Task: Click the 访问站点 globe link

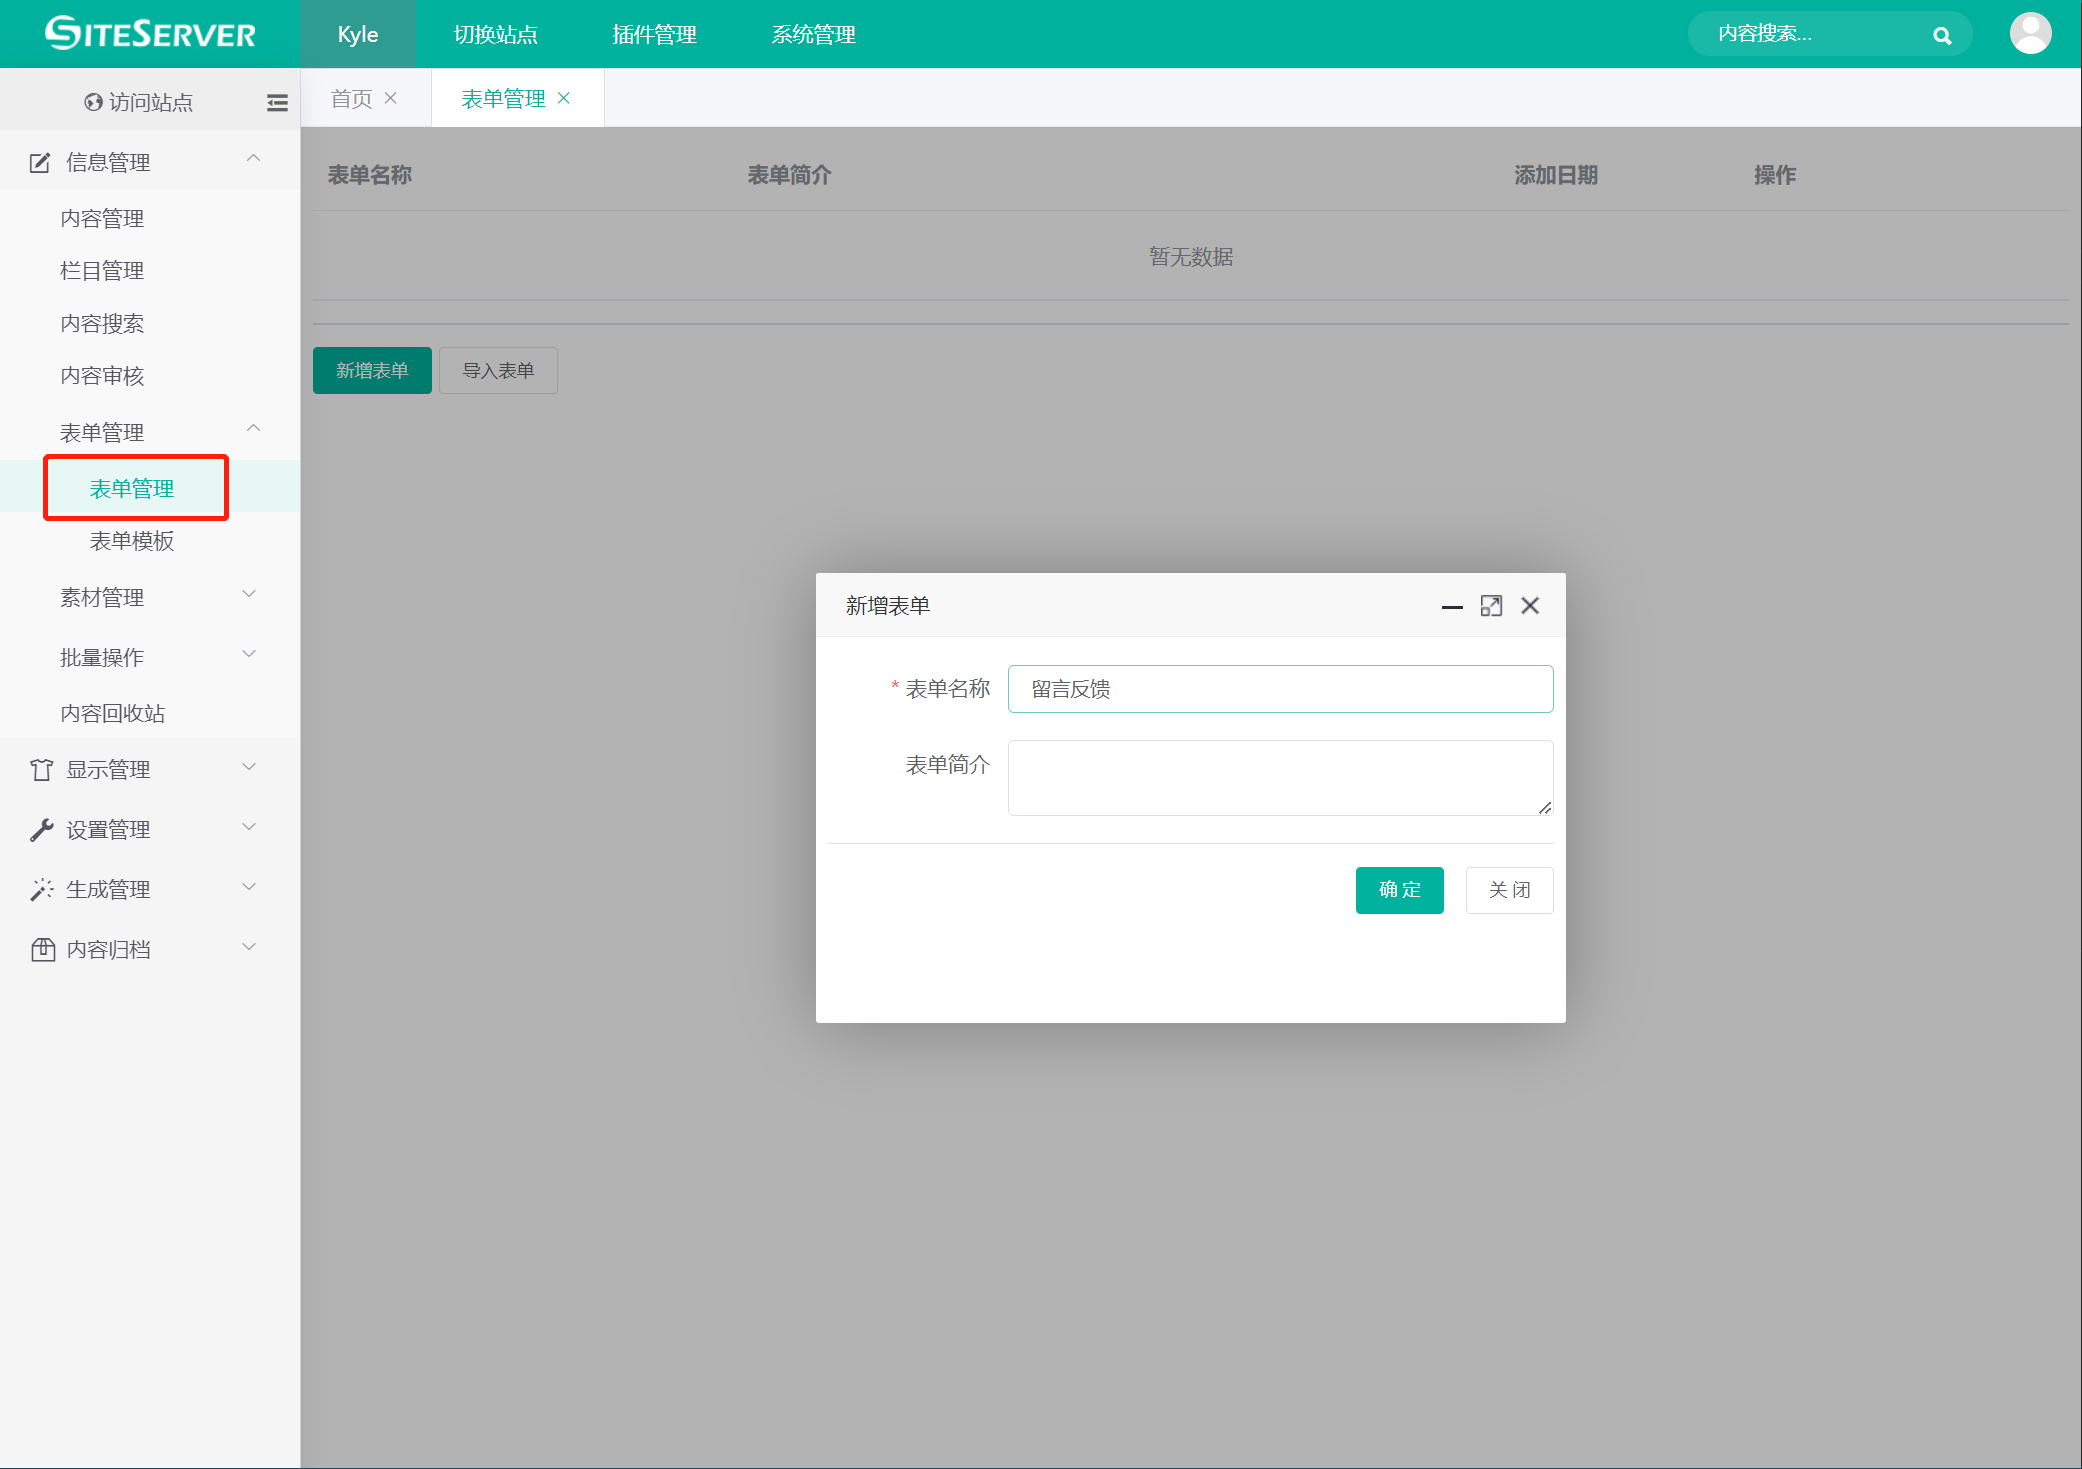Action: (x=138, y=102)
